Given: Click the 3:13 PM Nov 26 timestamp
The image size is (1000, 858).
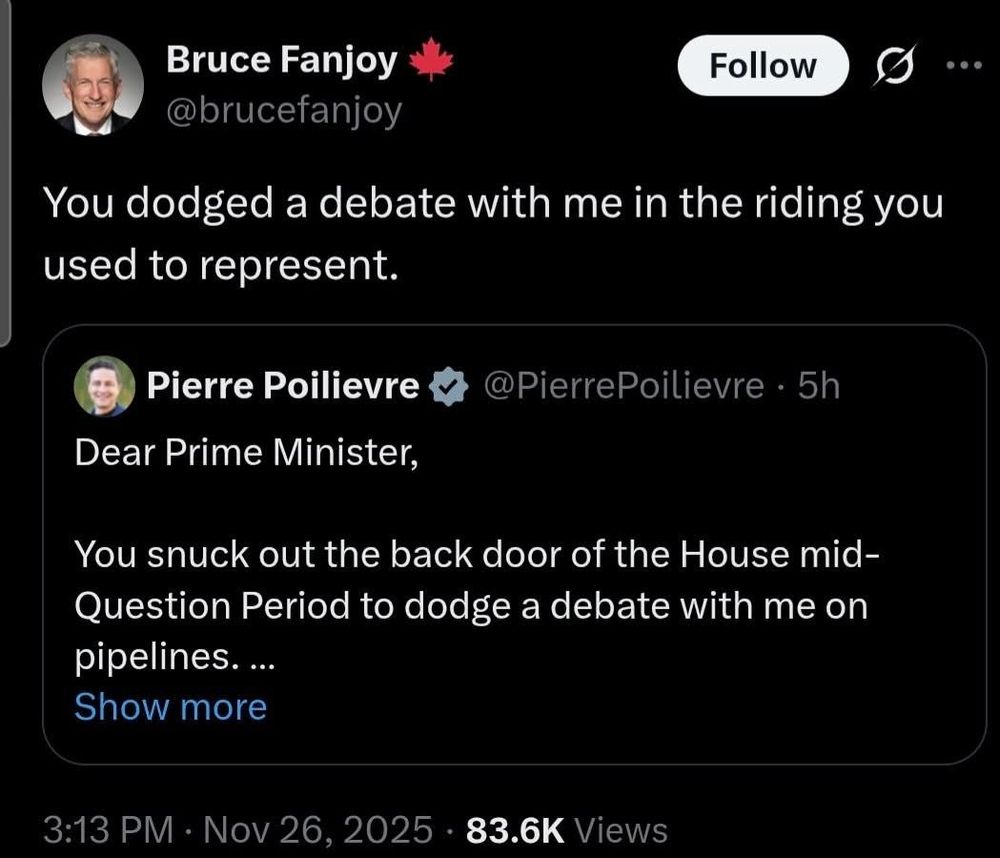Looking at the screenshot, I should (x=238, y=828).
